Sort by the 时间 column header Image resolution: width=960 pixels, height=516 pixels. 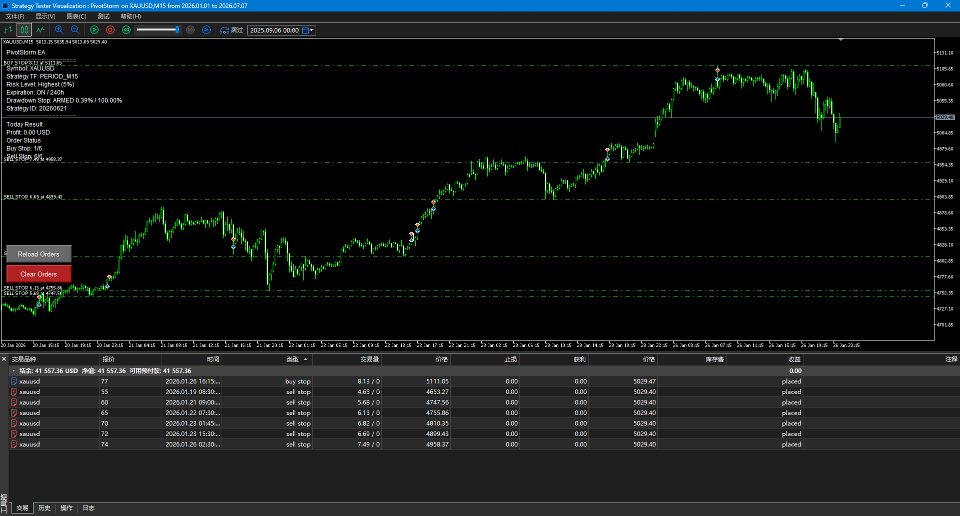[212, 359]
